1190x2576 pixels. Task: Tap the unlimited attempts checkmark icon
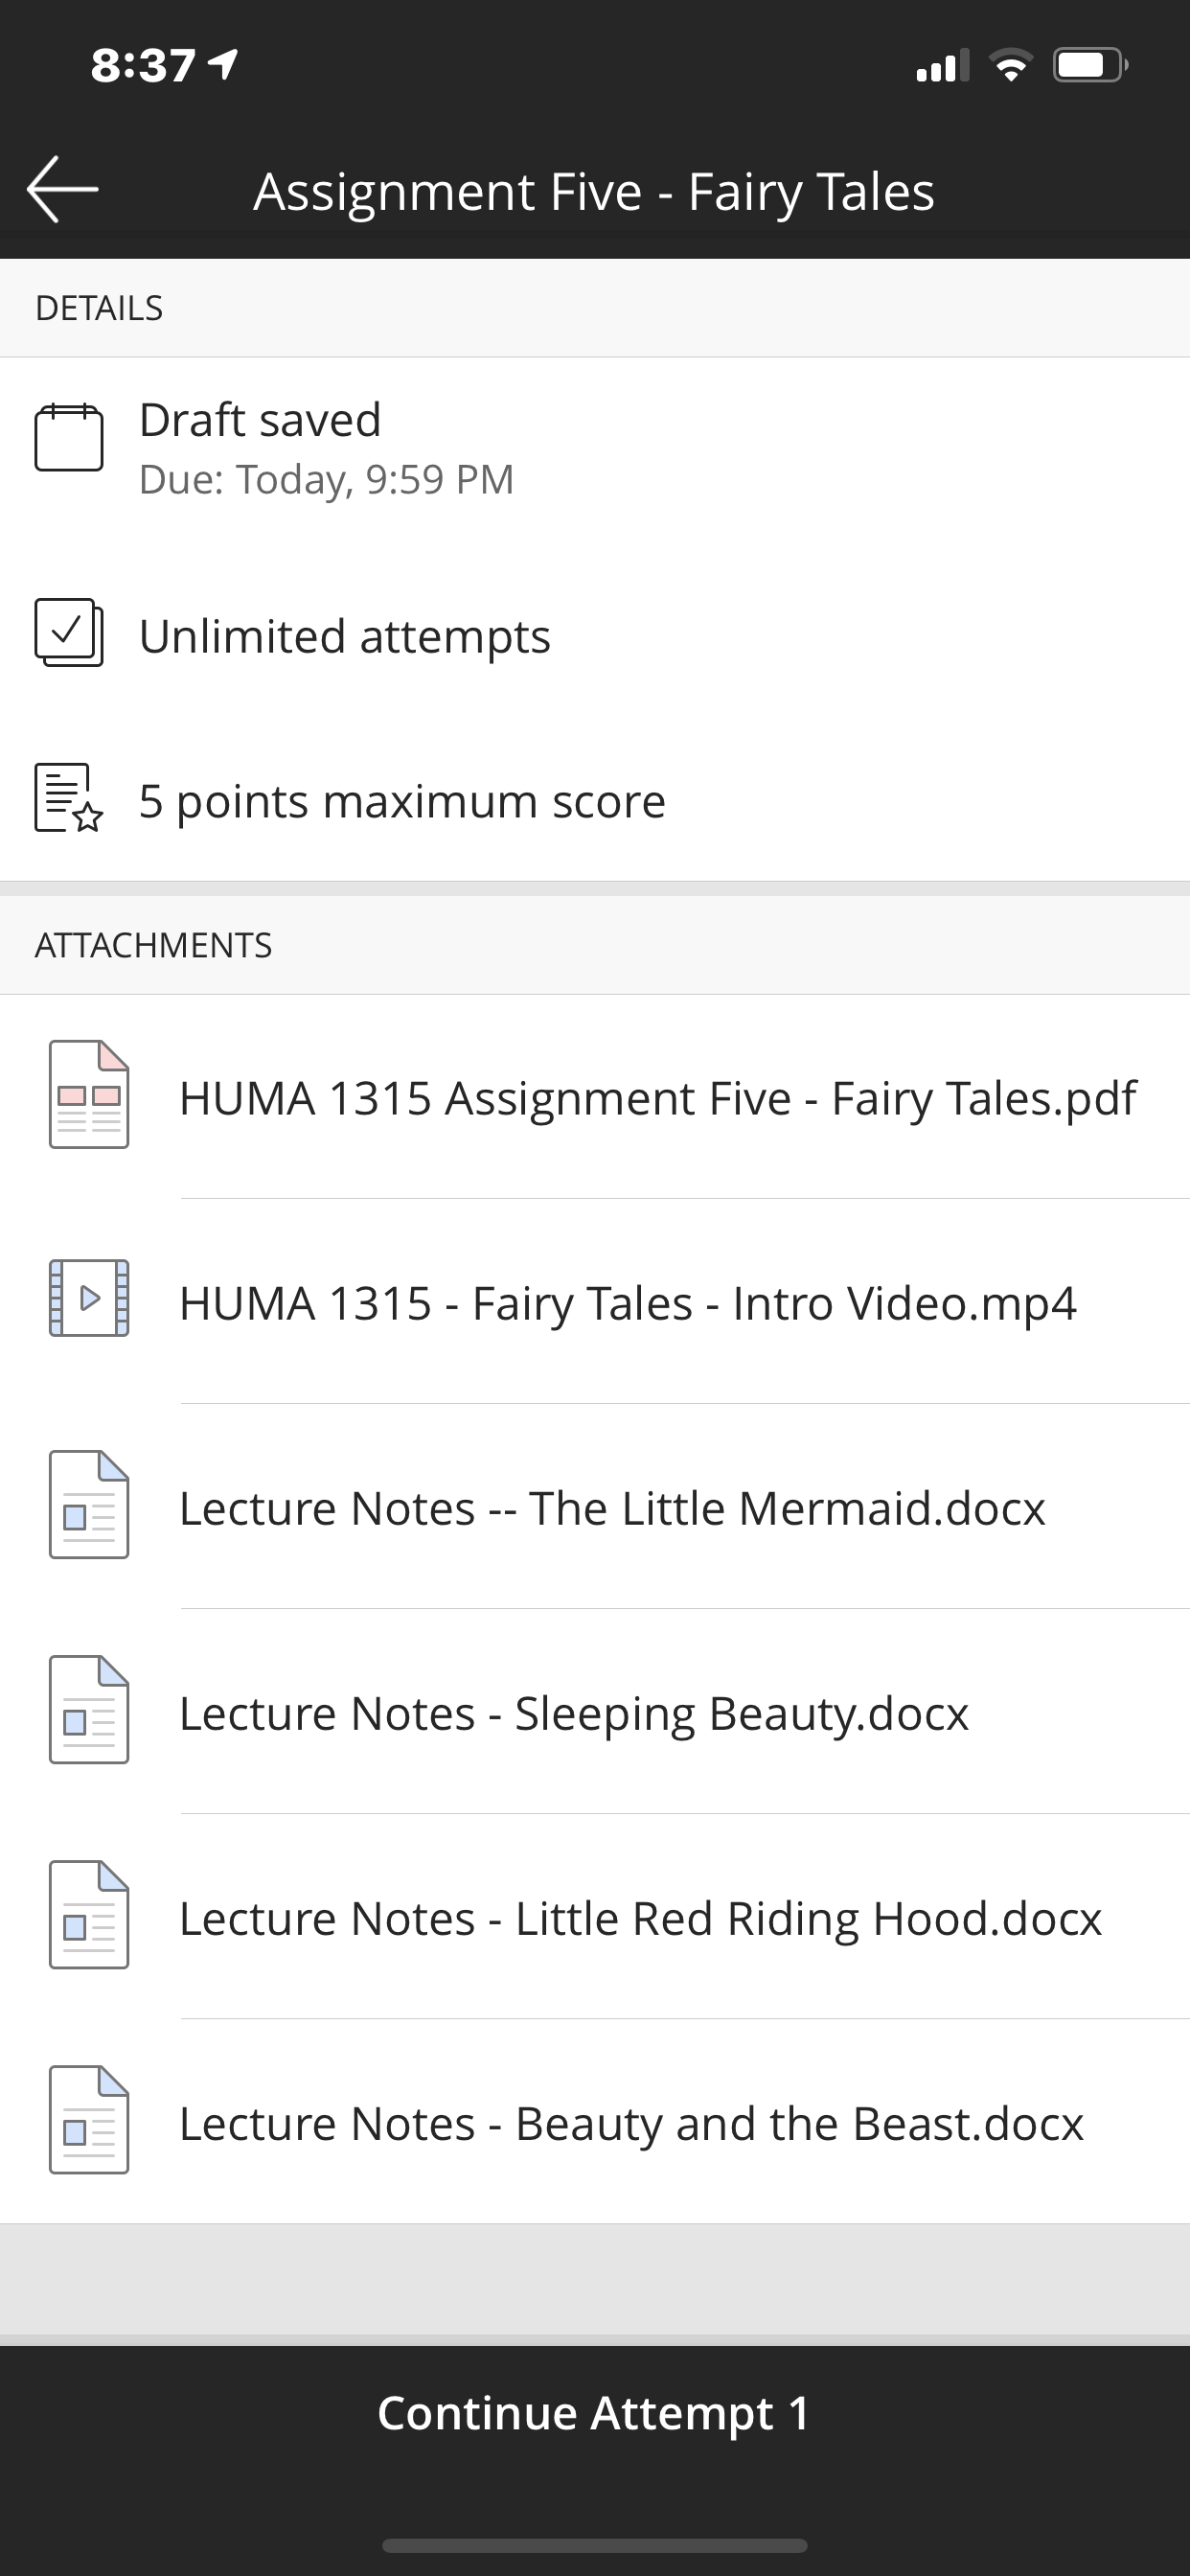click(x=69, y=633)
